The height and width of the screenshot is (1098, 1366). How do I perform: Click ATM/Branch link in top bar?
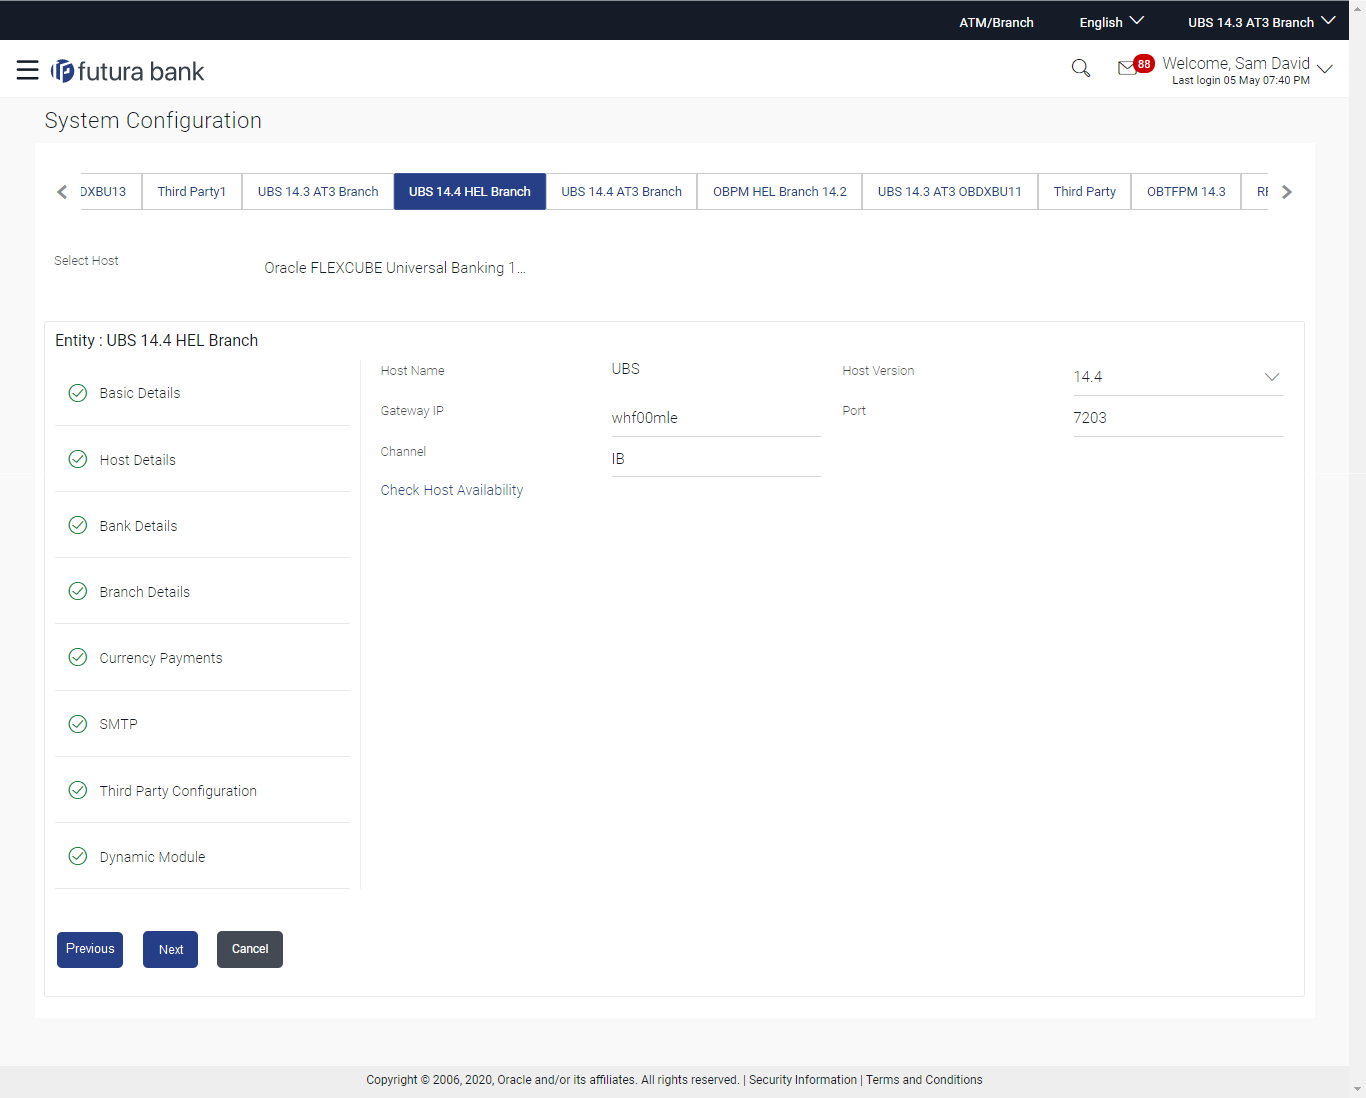996,22
